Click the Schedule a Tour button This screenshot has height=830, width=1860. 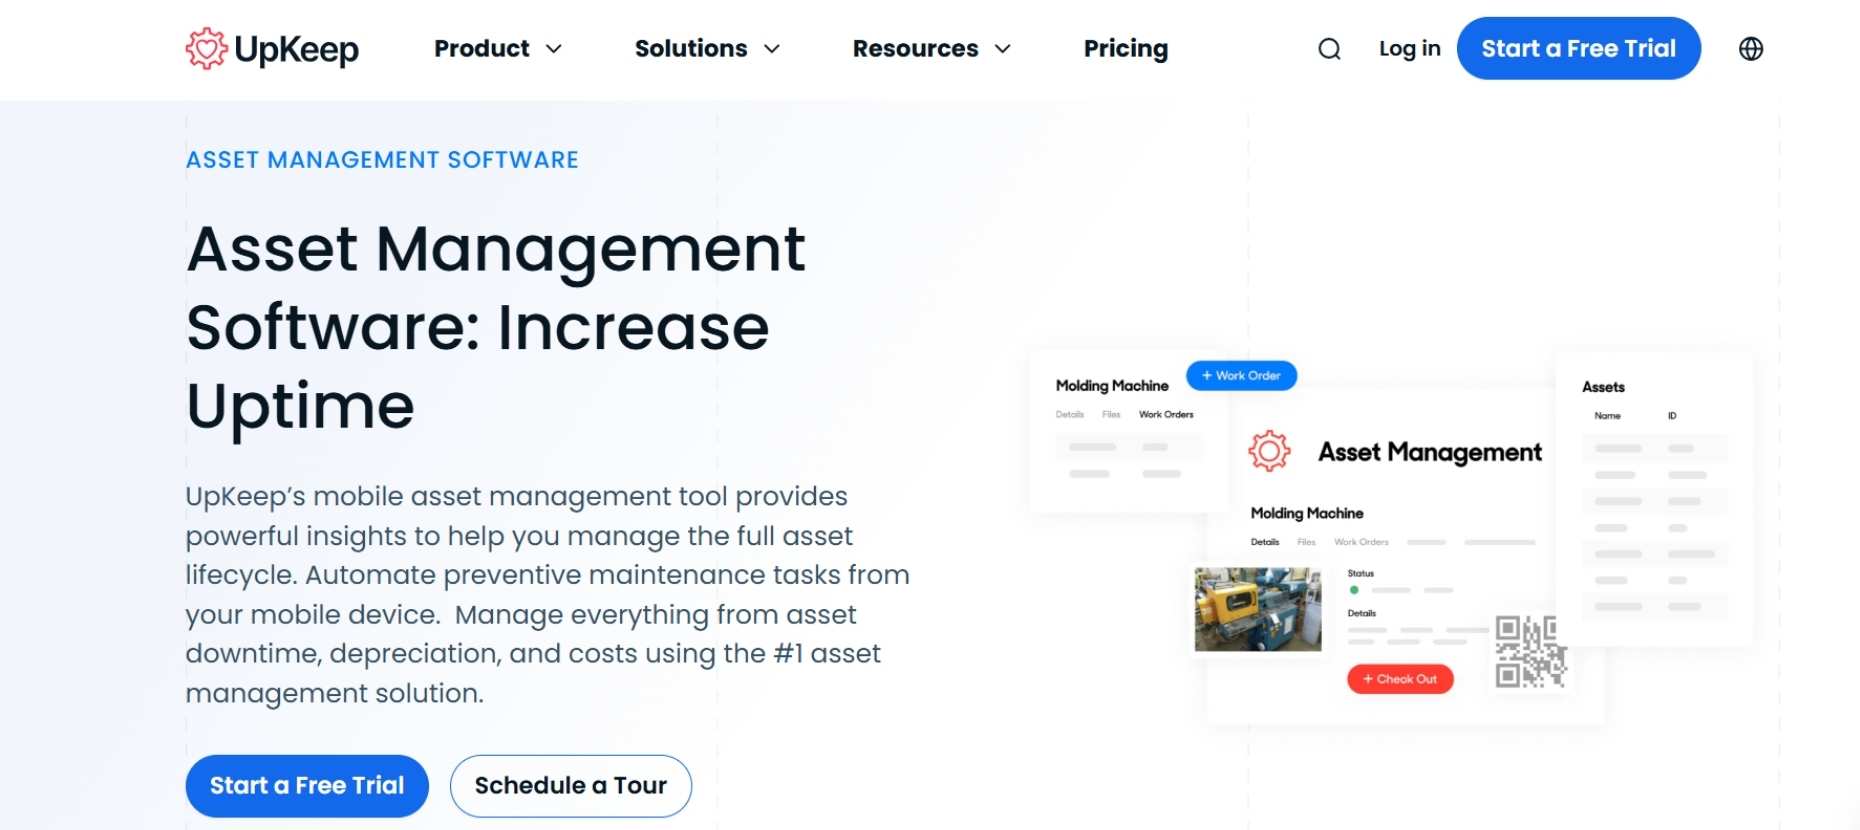570,786
